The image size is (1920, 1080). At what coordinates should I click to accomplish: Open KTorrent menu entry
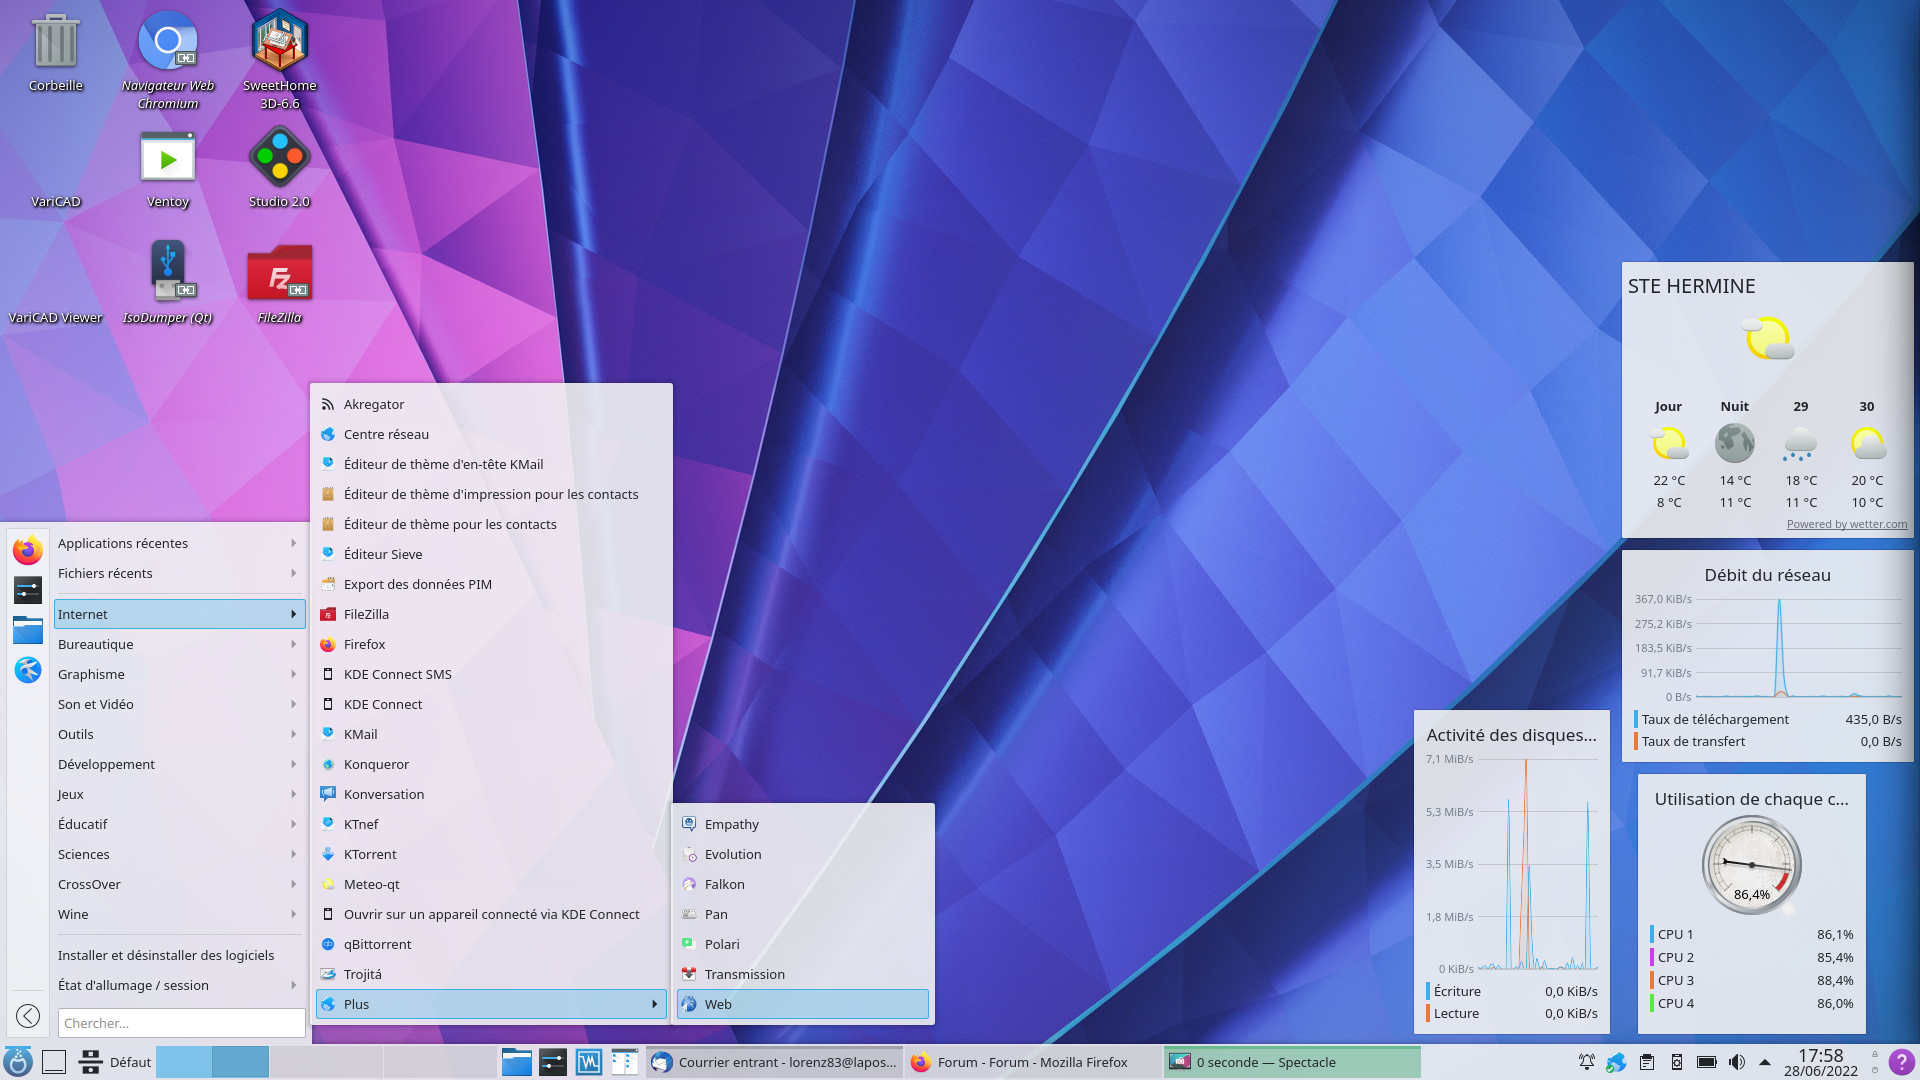point(491,854)
